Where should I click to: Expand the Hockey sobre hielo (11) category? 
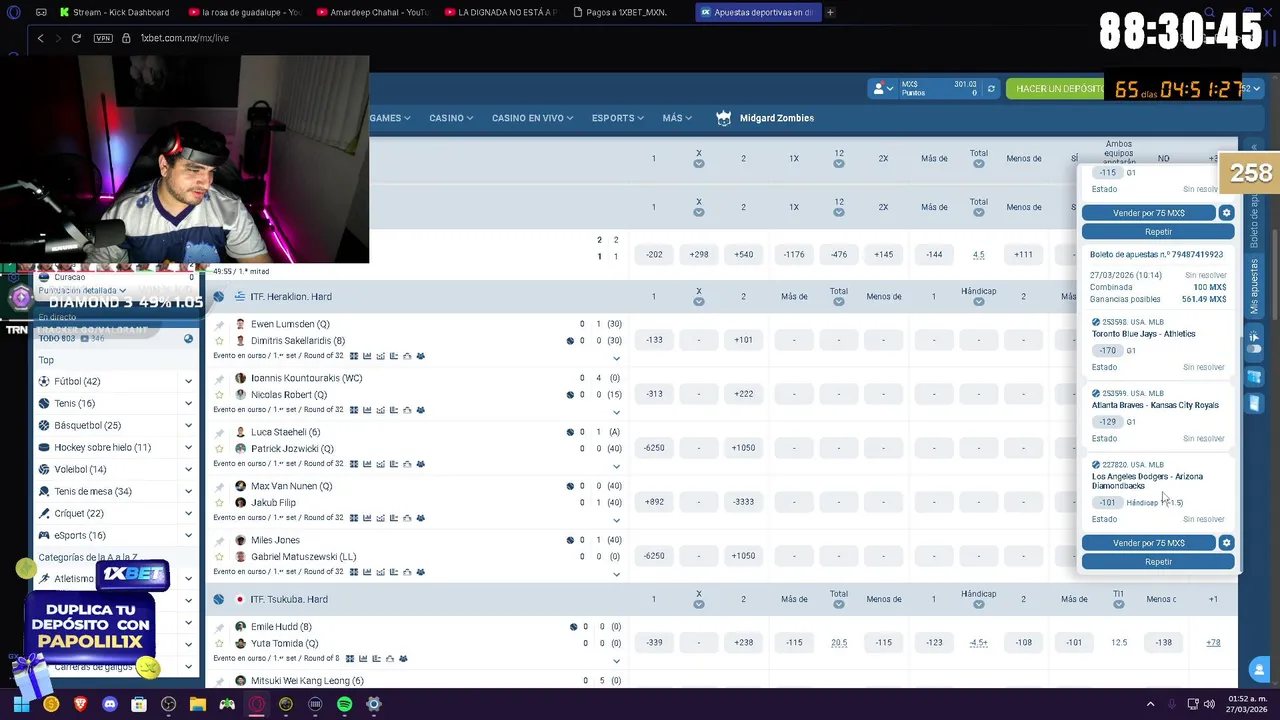coord(188,447)
